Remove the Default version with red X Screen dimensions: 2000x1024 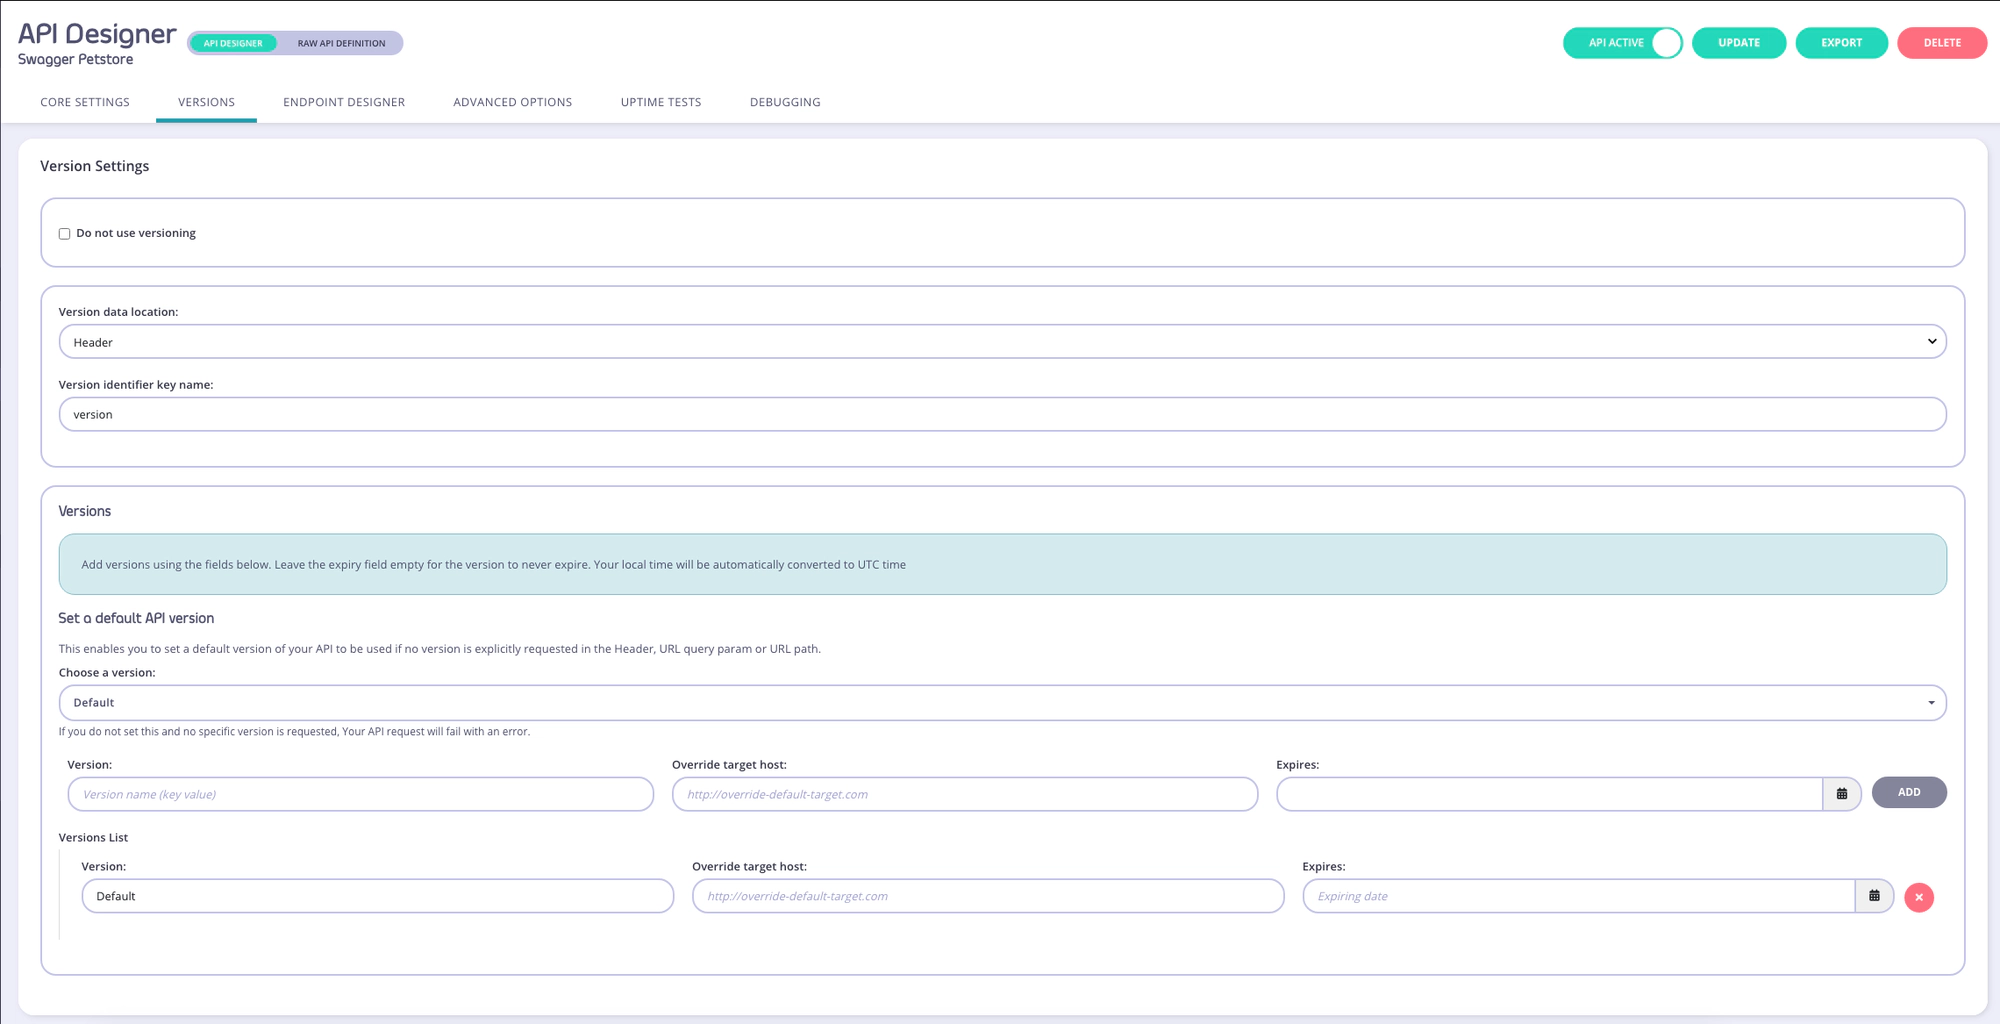1918,897
